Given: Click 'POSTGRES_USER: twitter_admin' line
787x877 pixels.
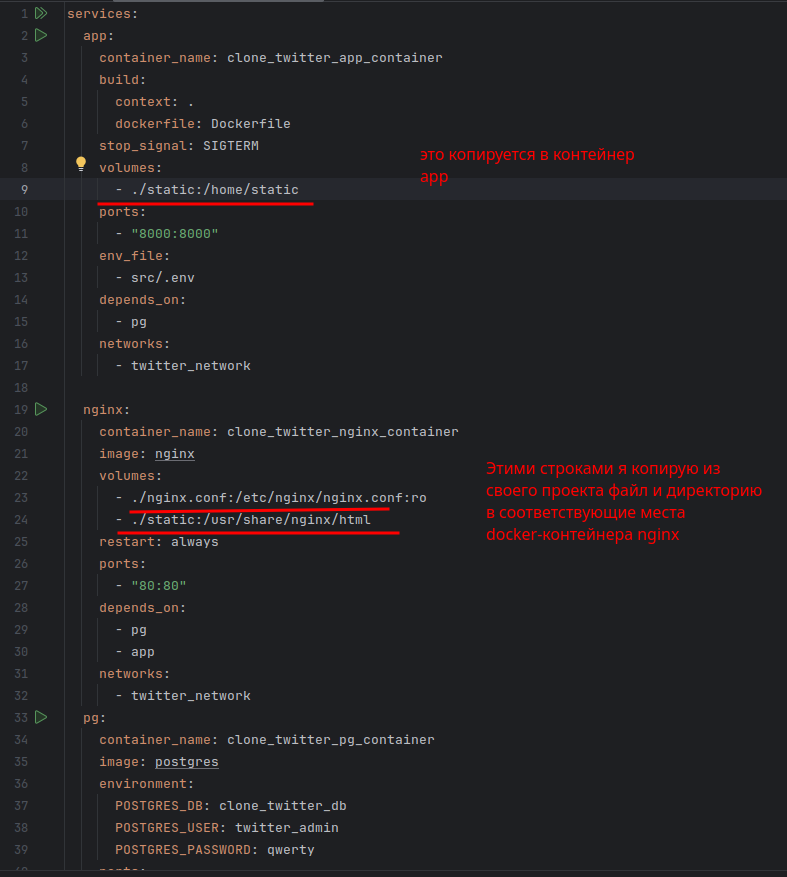Looking at the screenshot, I should 227,828.
